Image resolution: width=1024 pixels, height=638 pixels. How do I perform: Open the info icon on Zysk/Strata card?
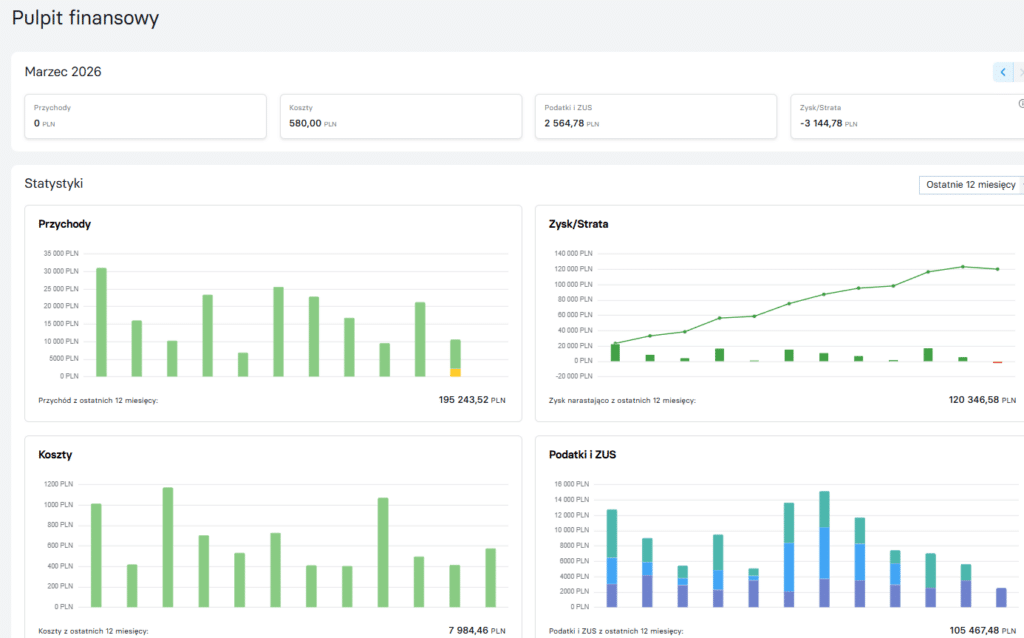(1021, 103)
